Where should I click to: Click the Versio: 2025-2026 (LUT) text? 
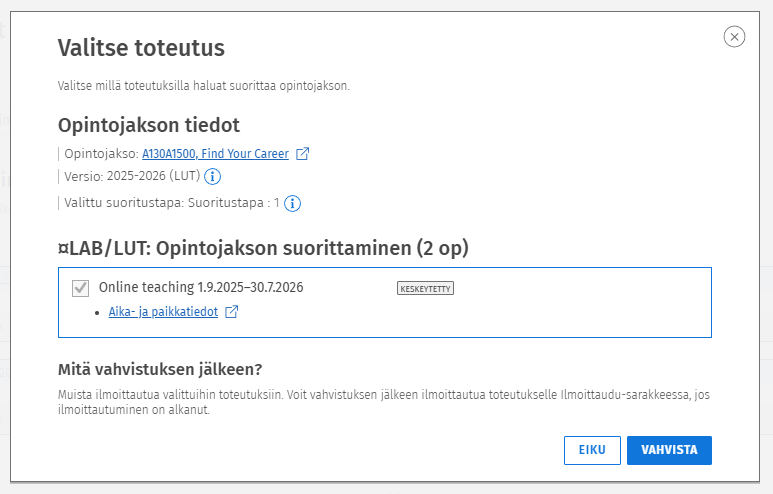132,176
